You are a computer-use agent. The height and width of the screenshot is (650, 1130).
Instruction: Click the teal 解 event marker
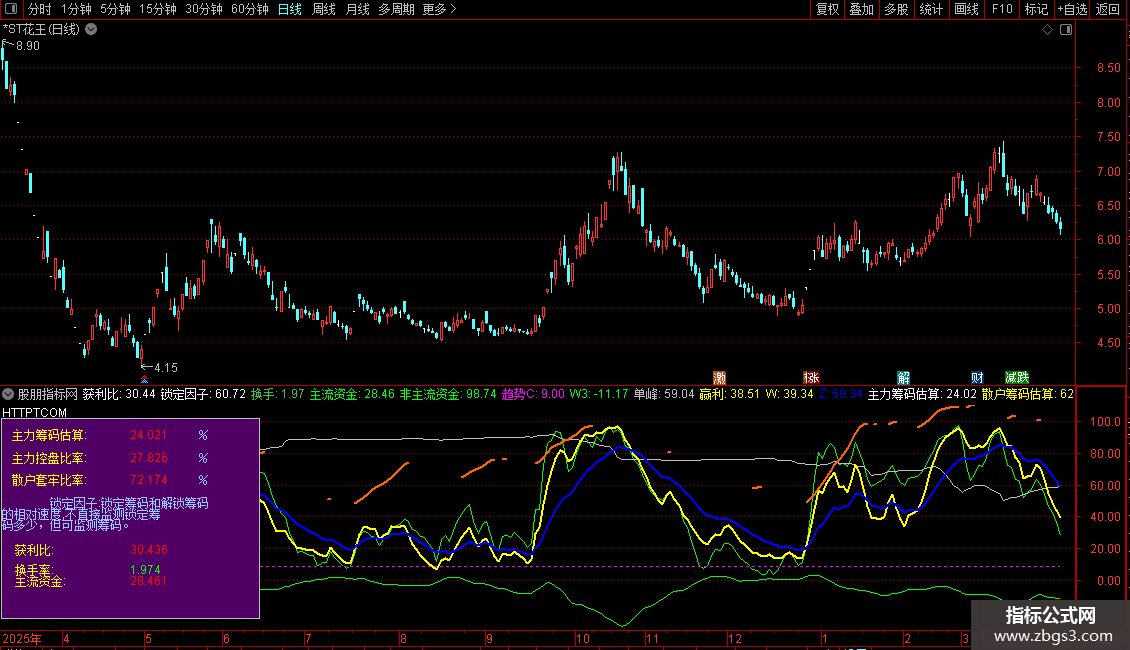click(x=904, y=378)
